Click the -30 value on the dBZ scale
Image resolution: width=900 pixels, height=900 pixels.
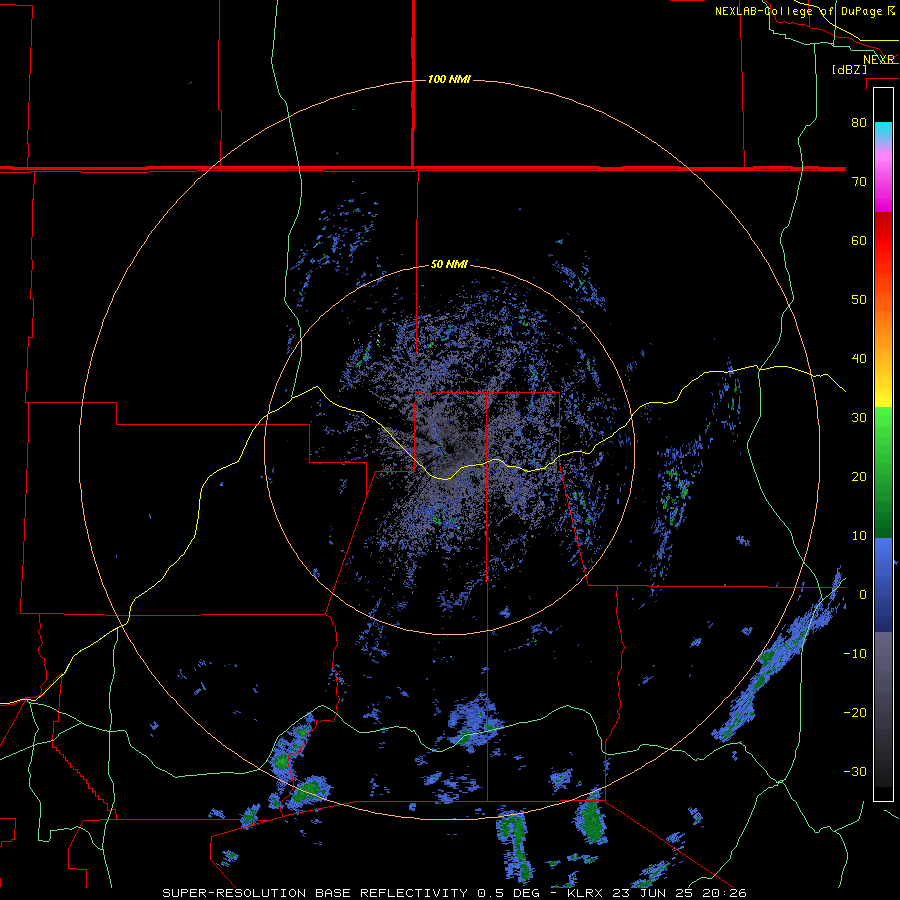click(x=855, y=771)
